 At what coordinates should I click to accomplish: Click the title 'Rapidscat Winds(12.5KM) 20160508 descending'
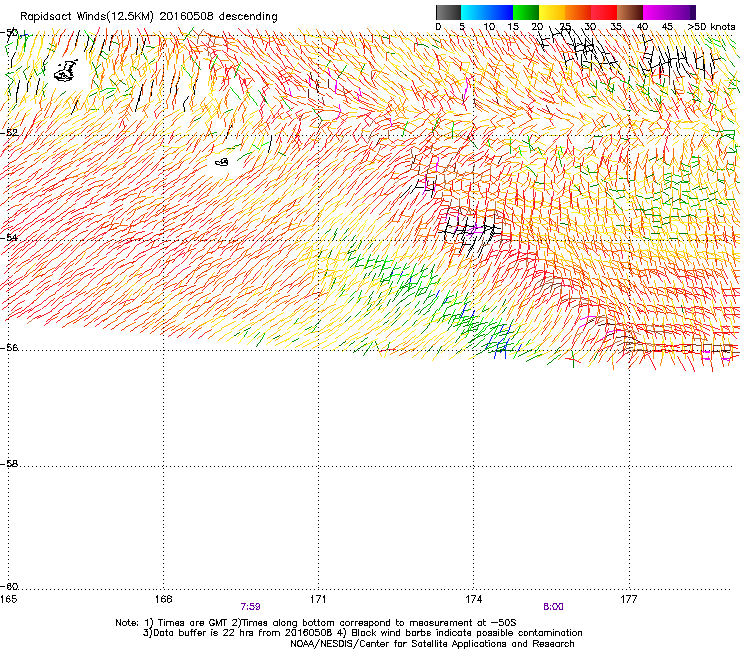coord(149,17)
